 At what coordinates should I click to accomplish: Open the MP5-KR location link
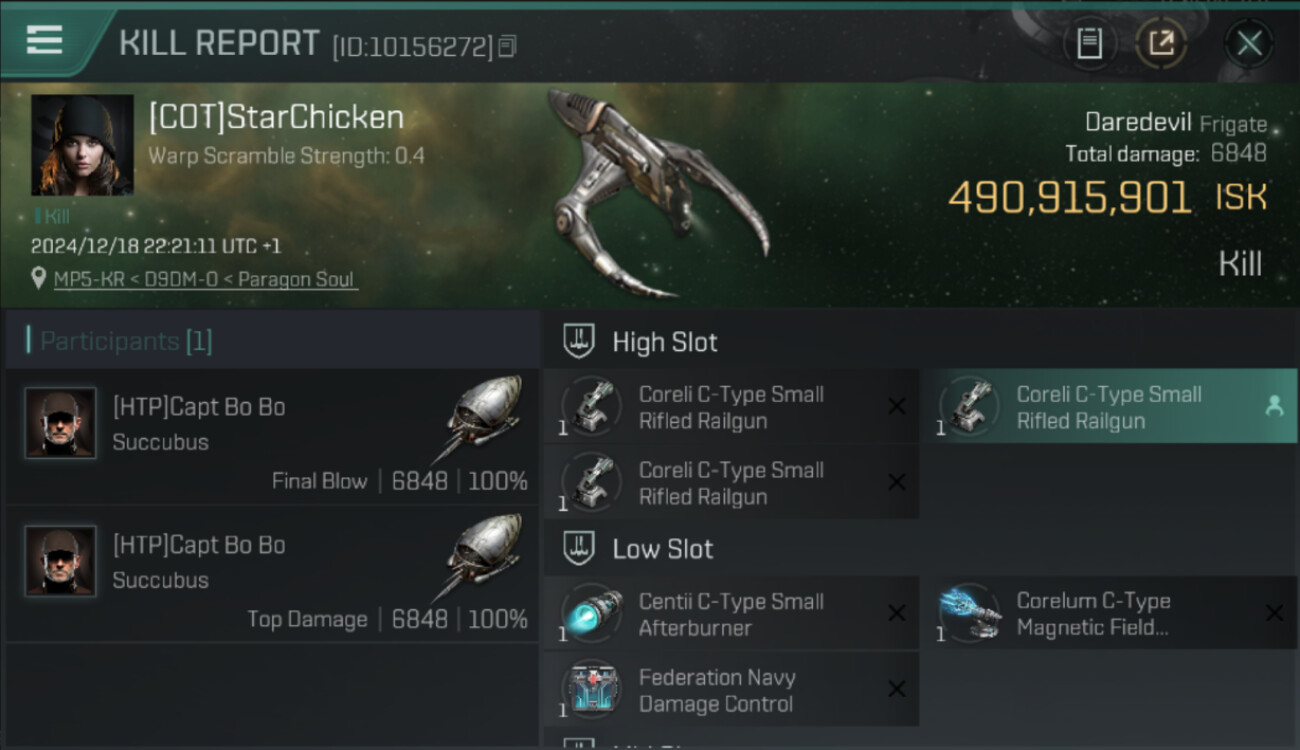pos(204,279)
